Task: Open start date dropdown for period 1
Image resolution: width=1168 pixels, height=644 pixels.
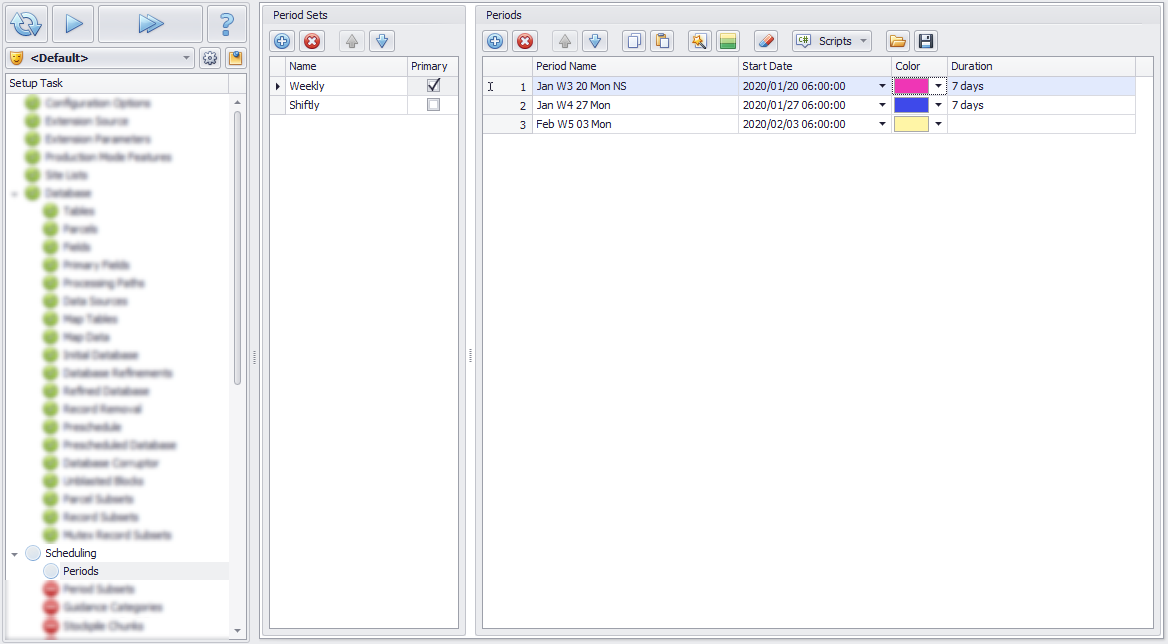Action: [883, 86]
